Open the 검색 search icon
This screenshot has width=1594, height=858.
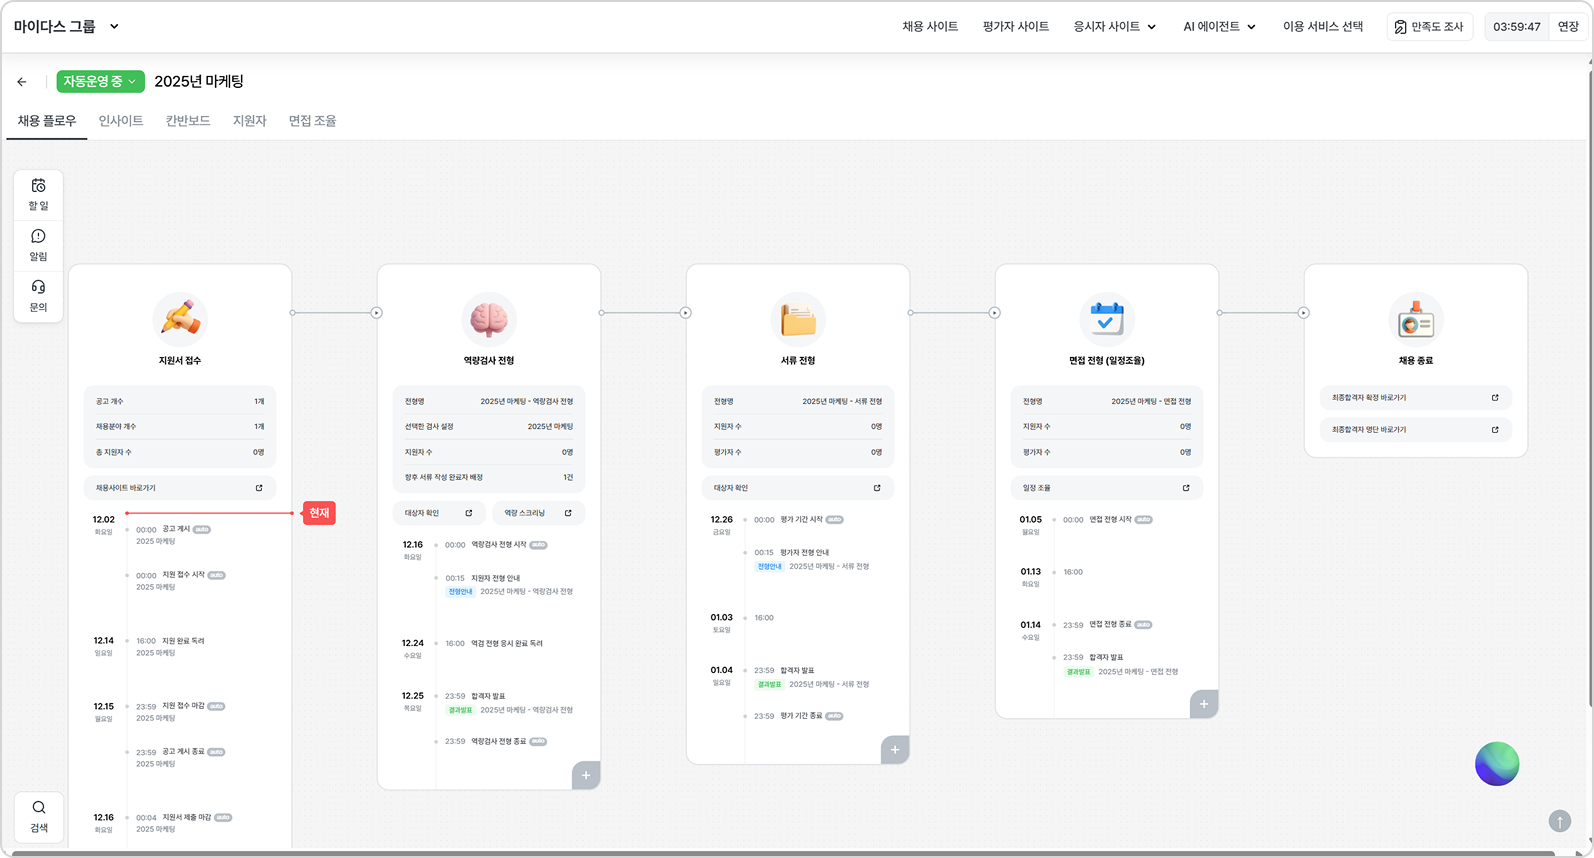tap(39, 816)
